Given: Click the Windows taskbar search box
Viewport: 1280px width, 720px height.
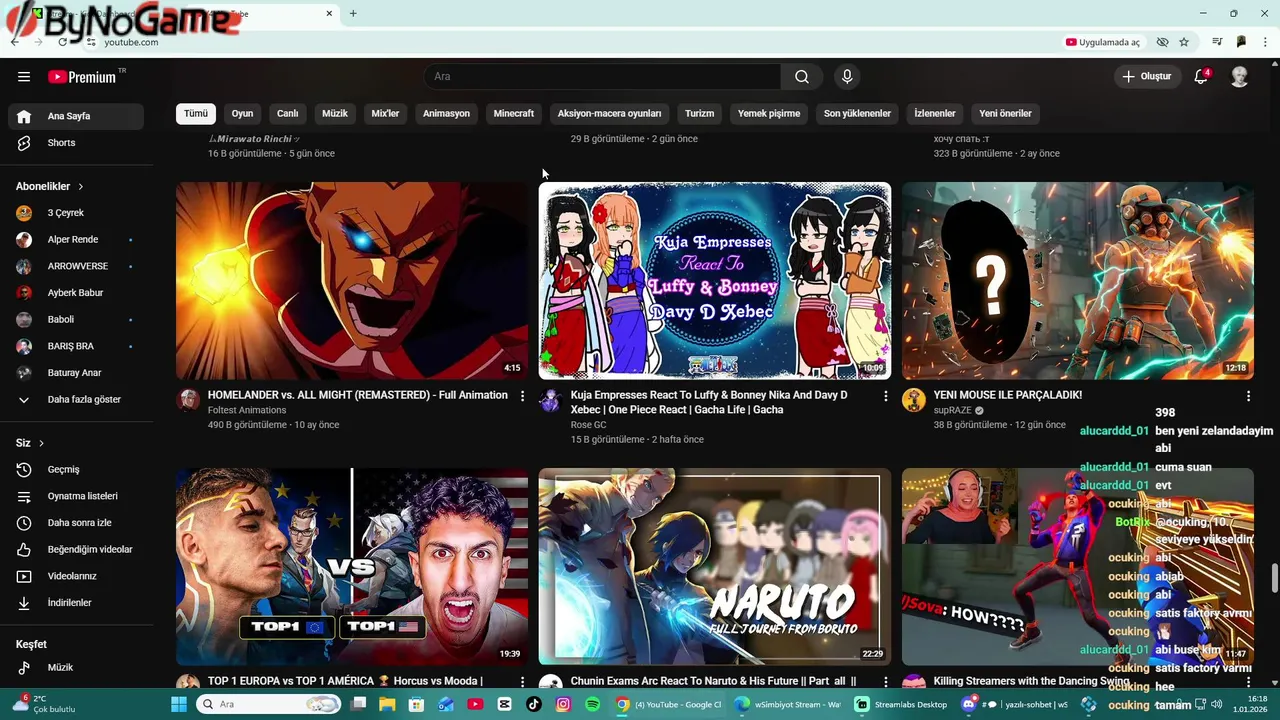Looking at the screenshot, I should pyautogui.click(x=268, y=705).
